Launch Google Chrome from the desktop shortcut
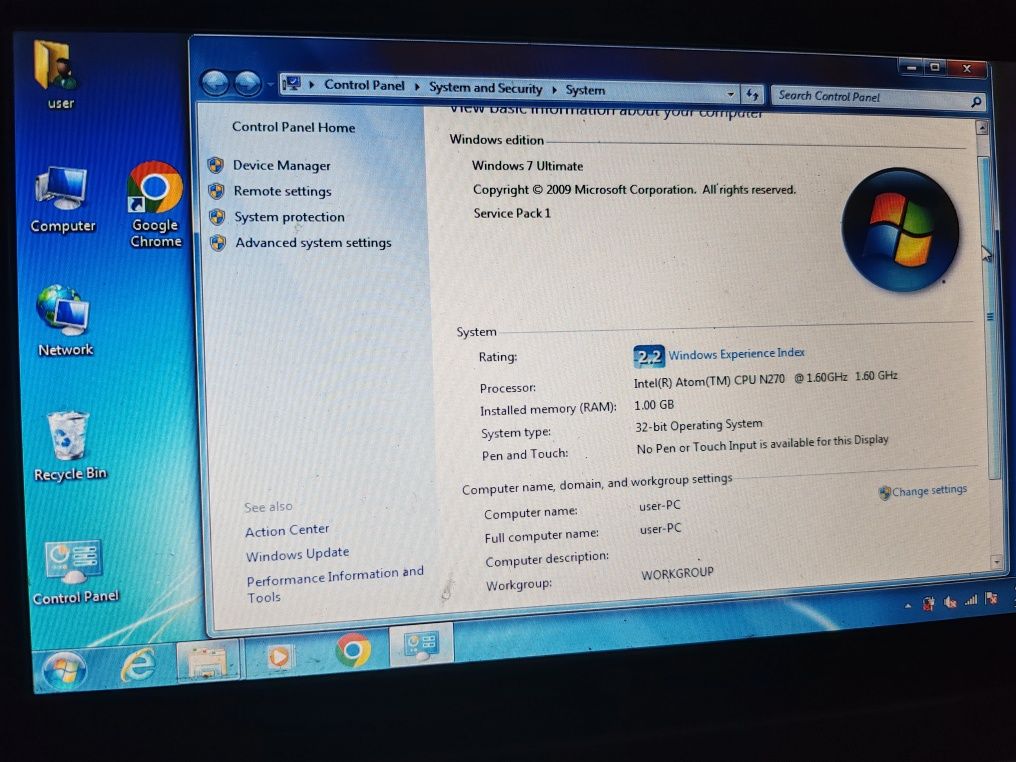 (155, 204)
